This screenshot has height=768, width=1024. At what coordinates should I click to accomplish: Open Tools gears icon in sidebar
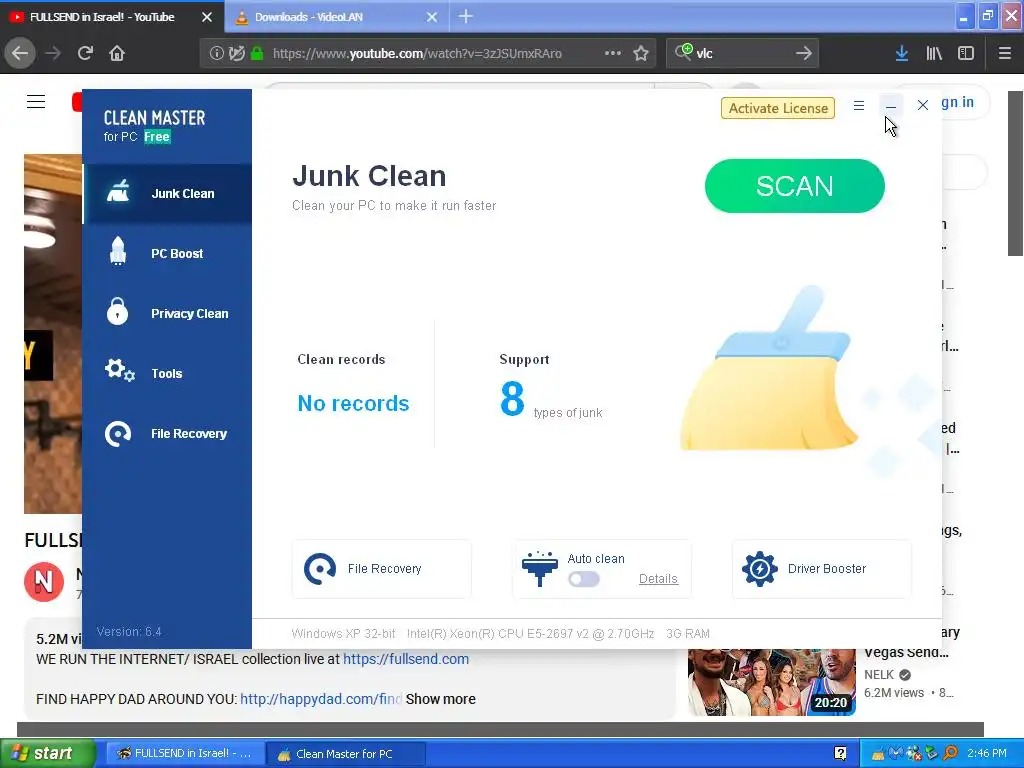[120, 372]
